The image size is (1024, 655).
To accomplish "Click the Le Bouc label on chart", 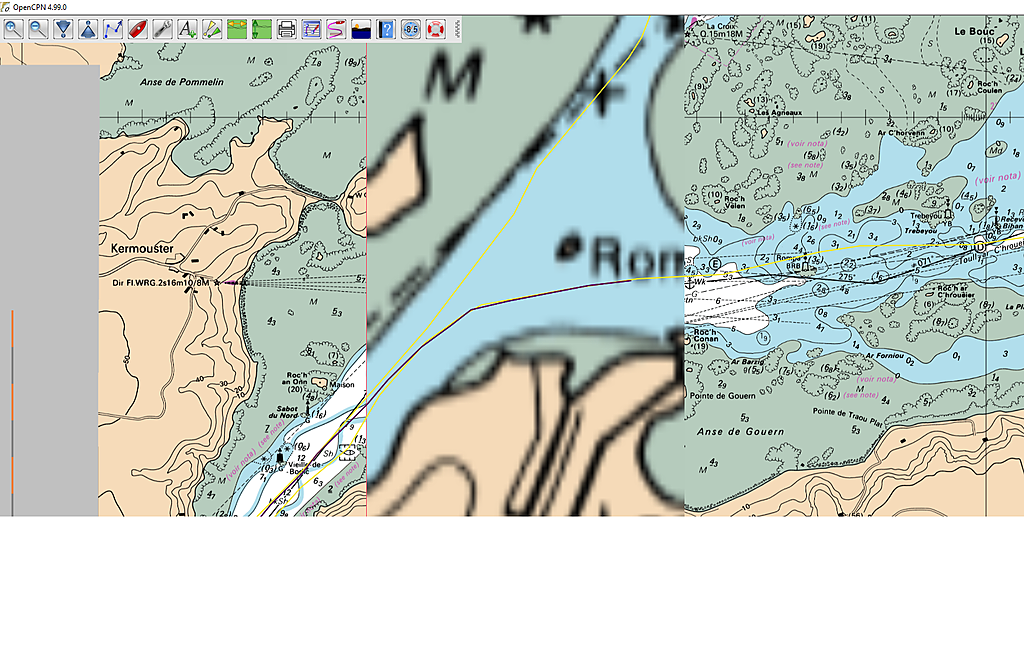I will (x=974, y=31).
